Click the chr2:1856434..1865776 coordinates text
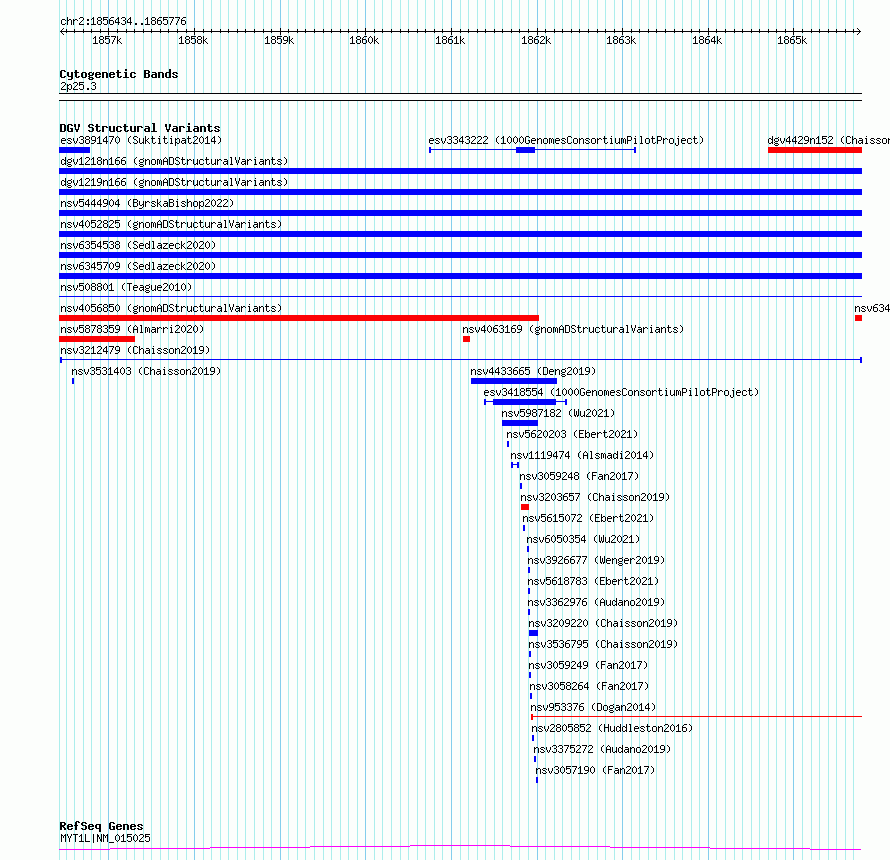The width and height of the screenshot is (890, 860). coord(123,21)
